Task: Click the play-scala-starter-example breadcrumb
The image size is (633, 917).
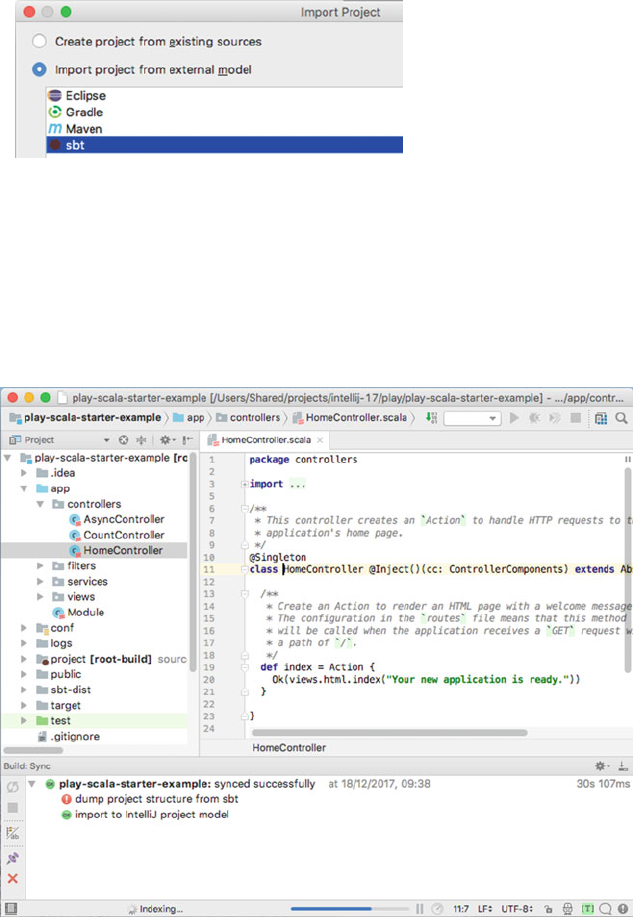Action: pyautogui.click(x=85, y=418)
